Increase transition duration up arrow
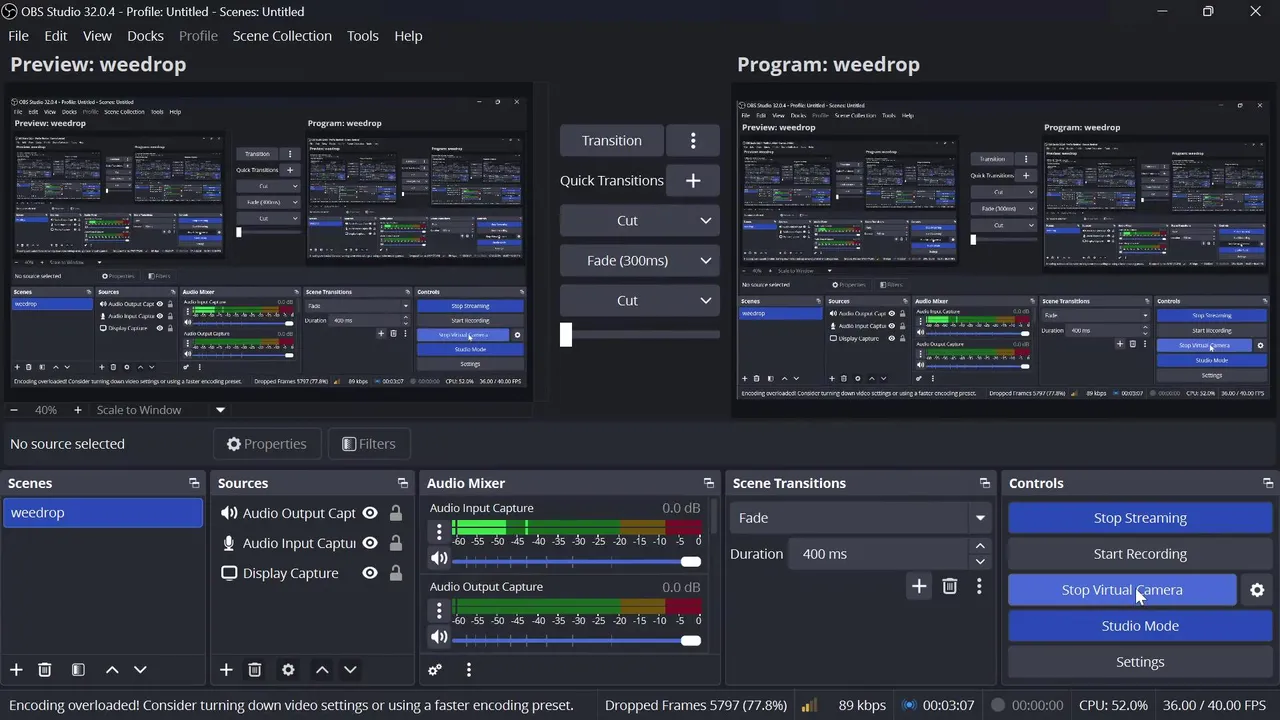The image size is (1280, 720). click(x=980, y=546)
